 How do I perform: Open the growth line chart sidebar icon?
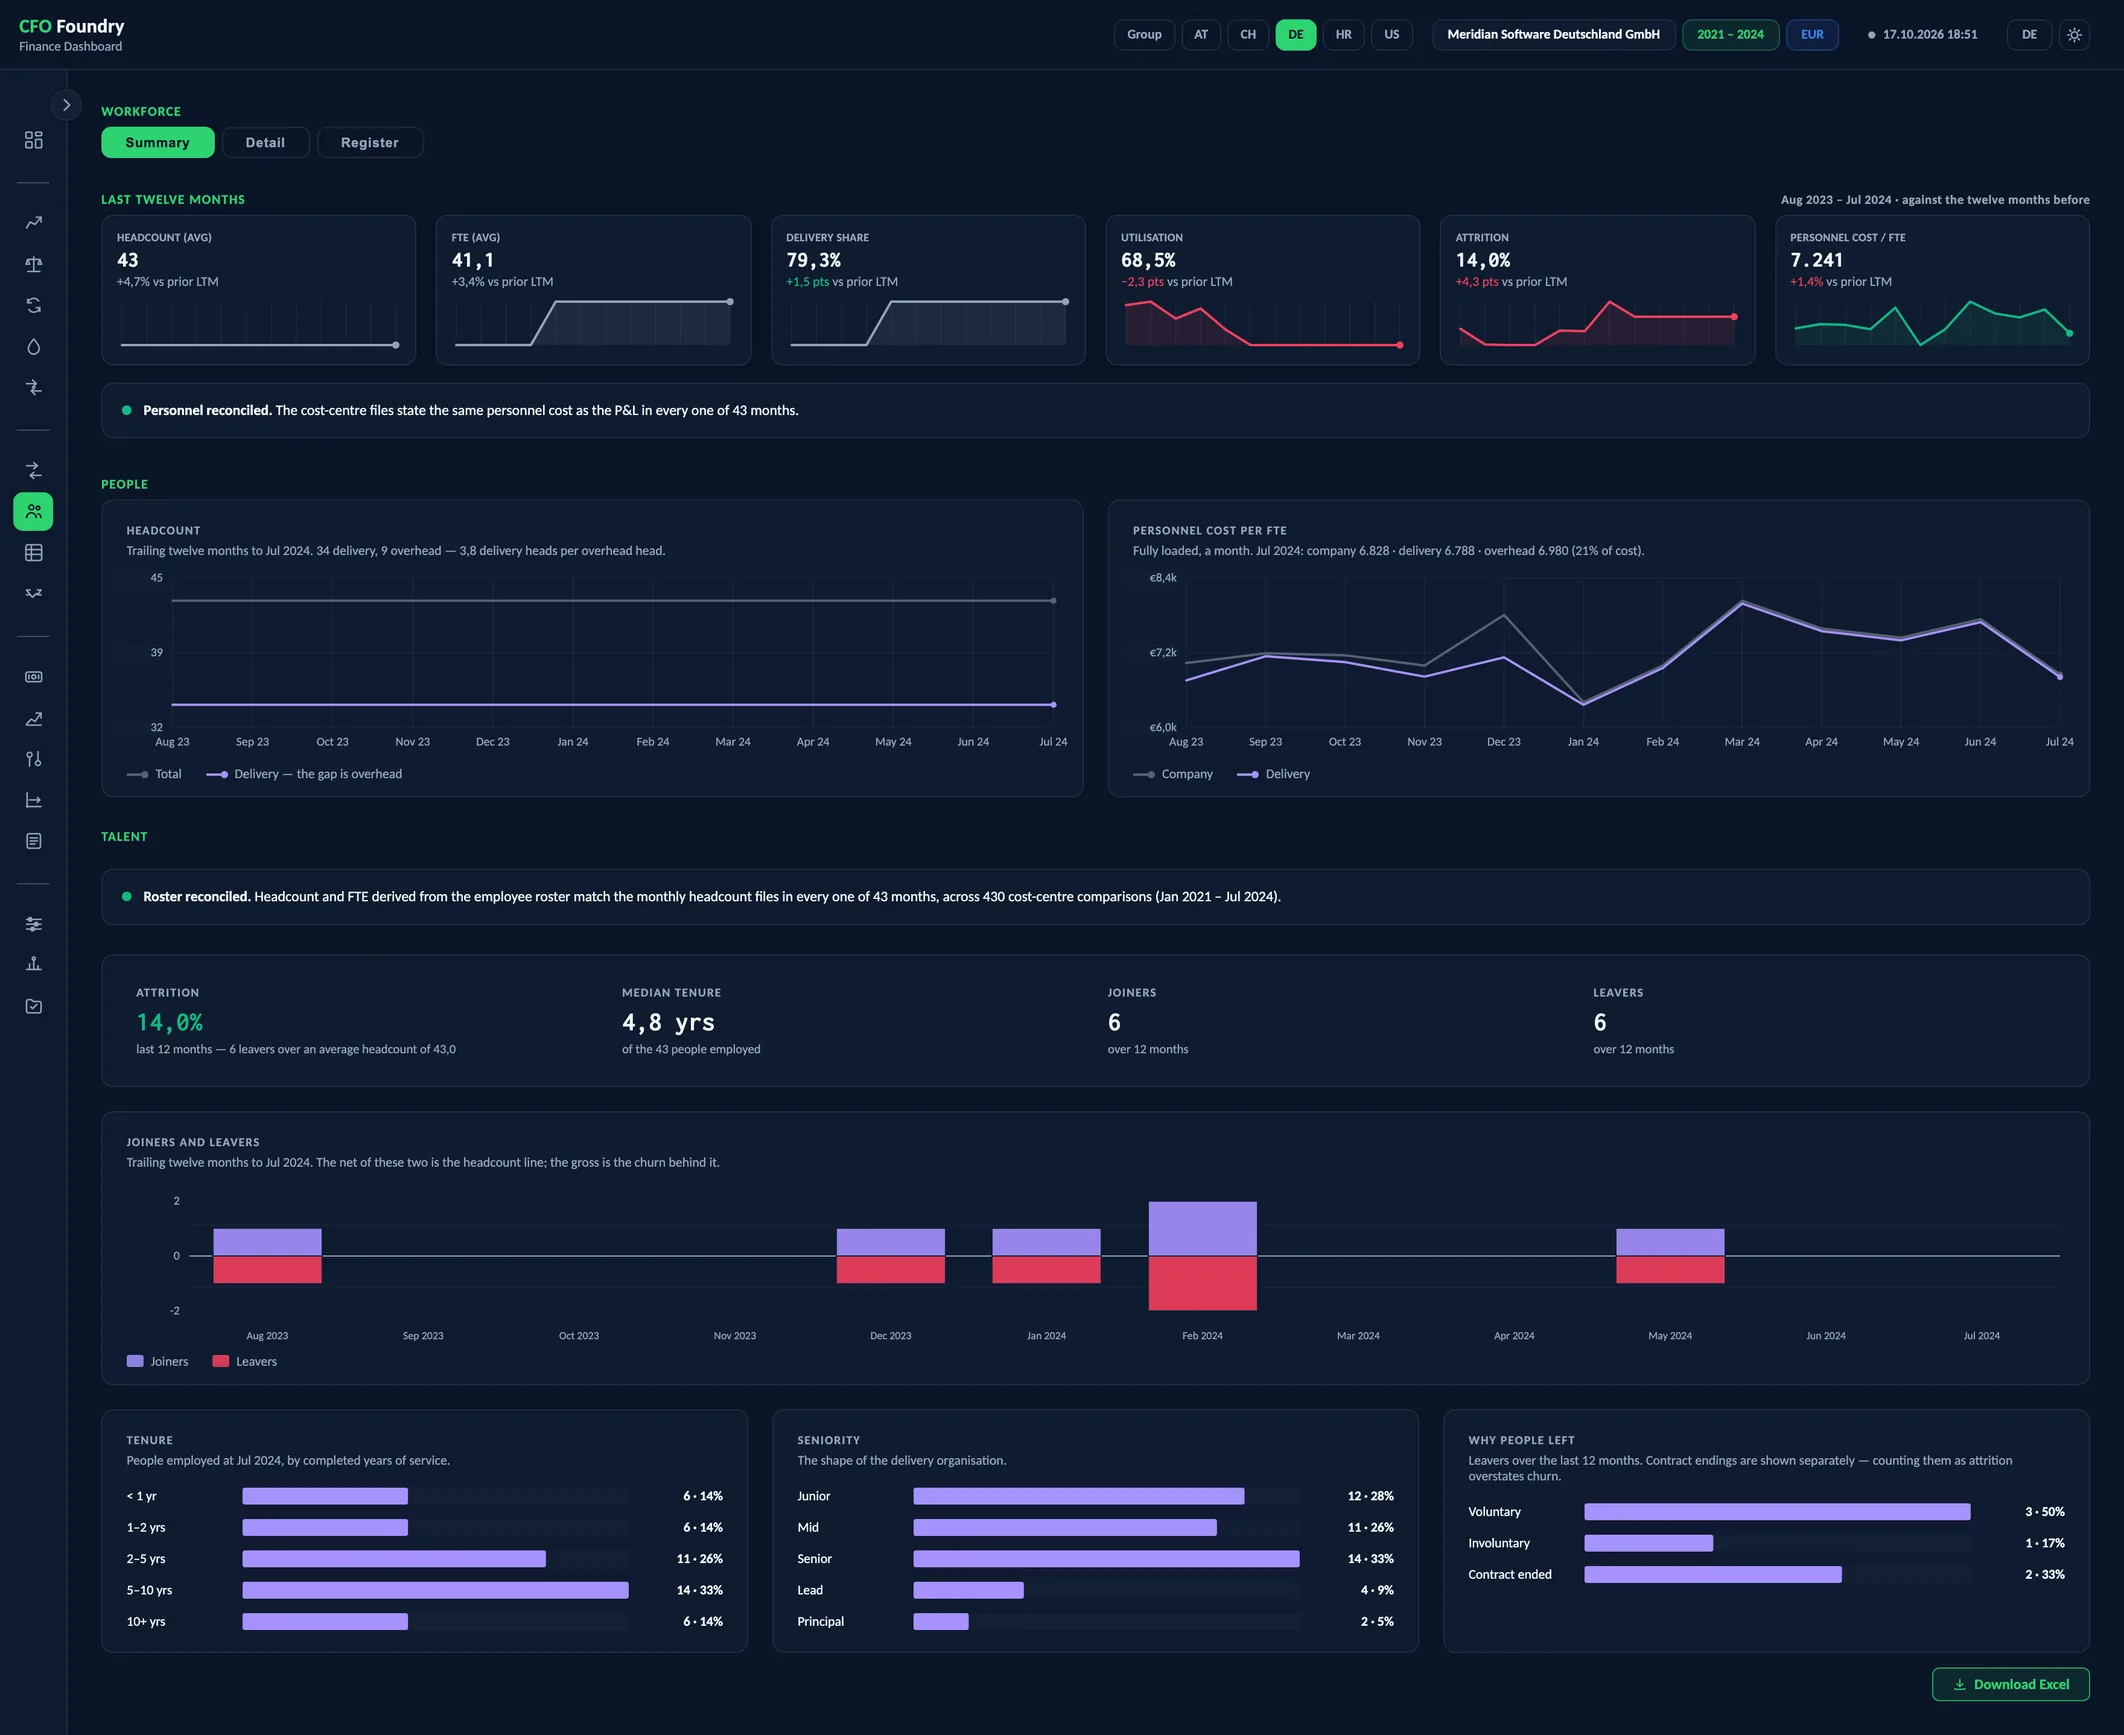coord(34,718)
